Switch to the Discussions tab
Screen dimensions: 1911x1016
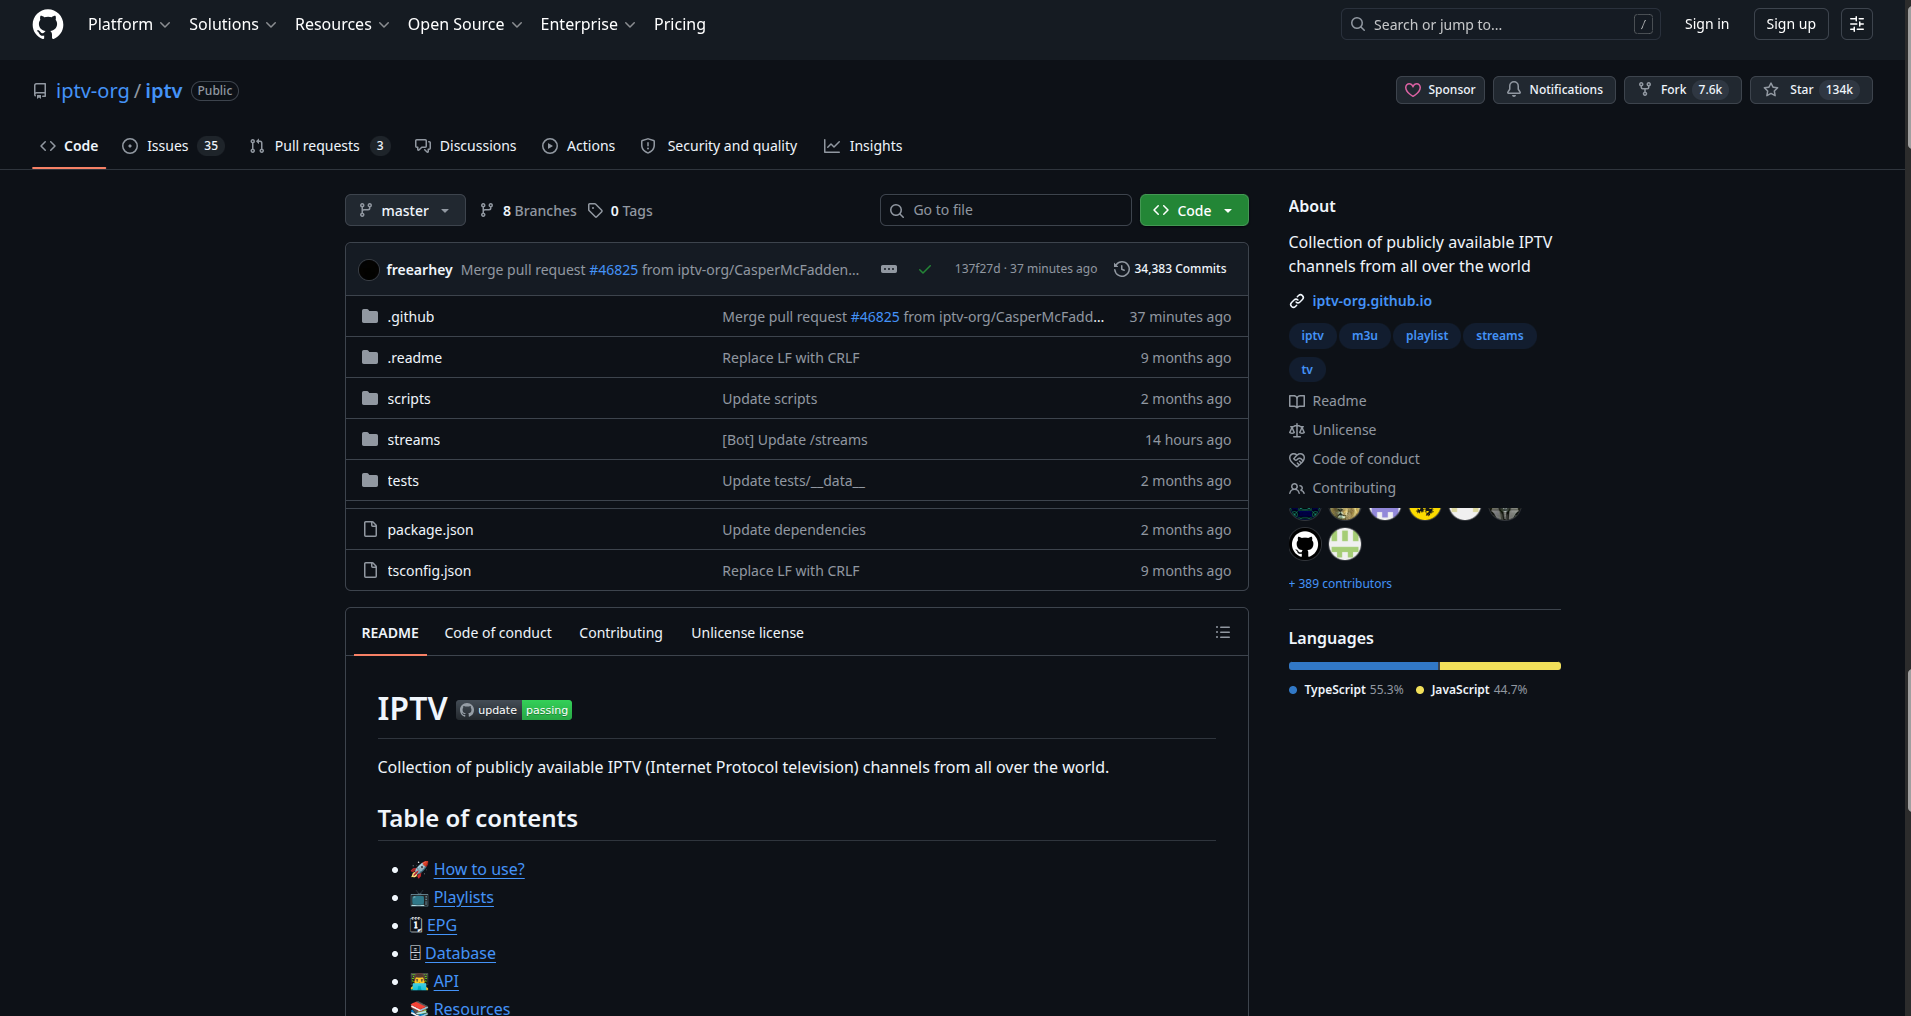(x=466, y=146)
